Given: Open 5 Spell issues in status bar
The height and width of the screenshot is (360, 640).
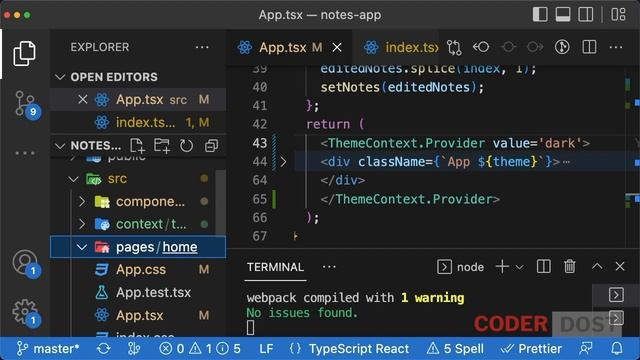Looking at the screenshot, I should [455, 349].
